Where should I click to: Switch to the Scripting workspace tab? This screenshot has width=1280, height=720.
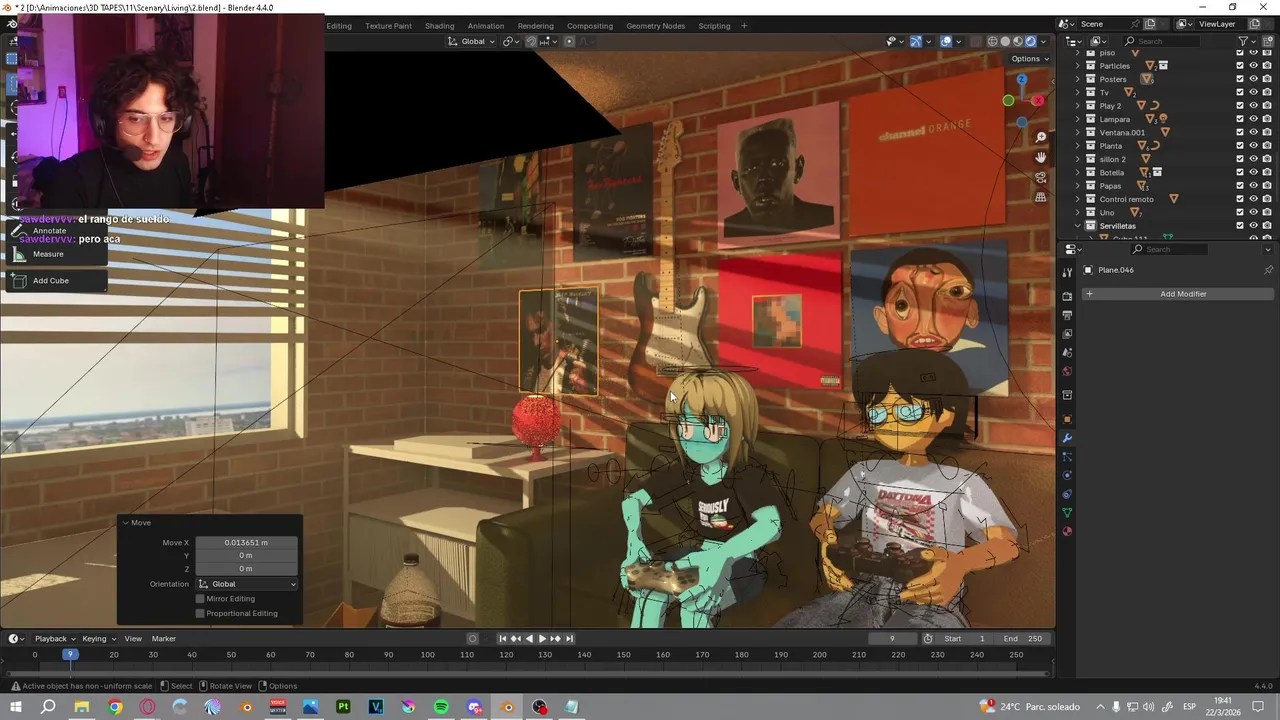click(x=714, y=26)
